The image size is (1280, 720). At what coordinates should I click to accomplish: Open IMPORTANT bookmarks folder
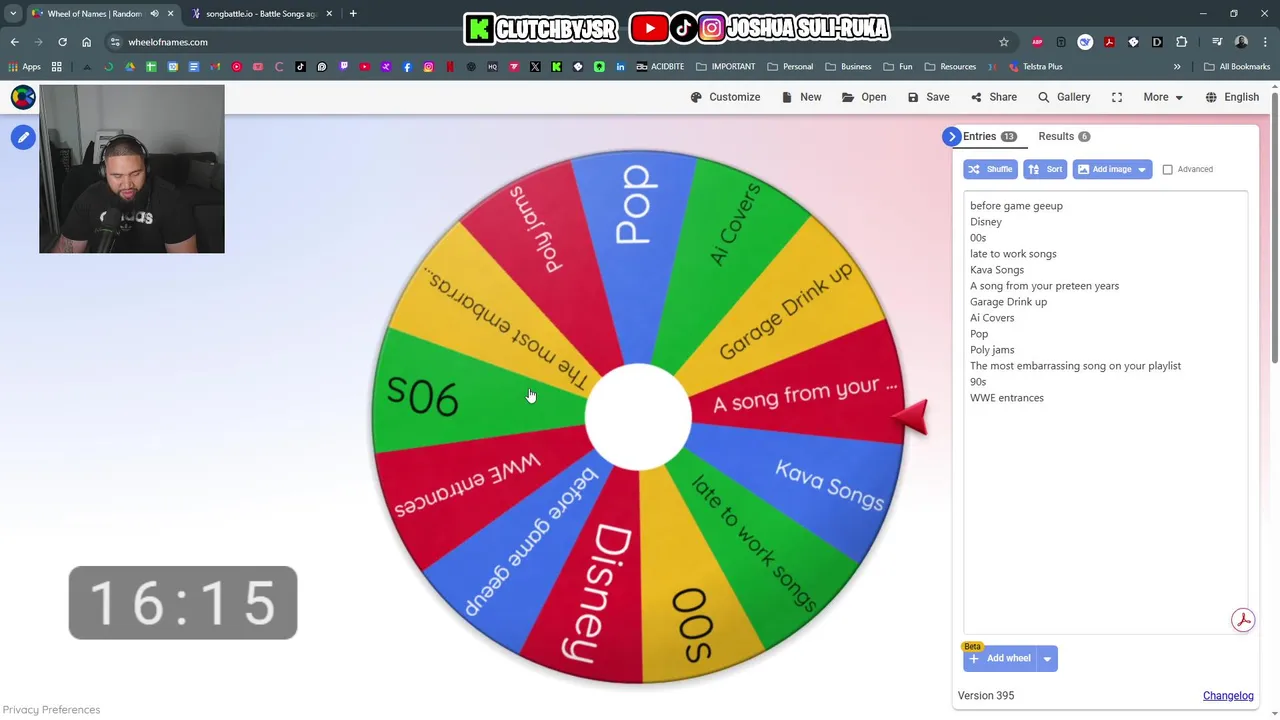(726, 66)
